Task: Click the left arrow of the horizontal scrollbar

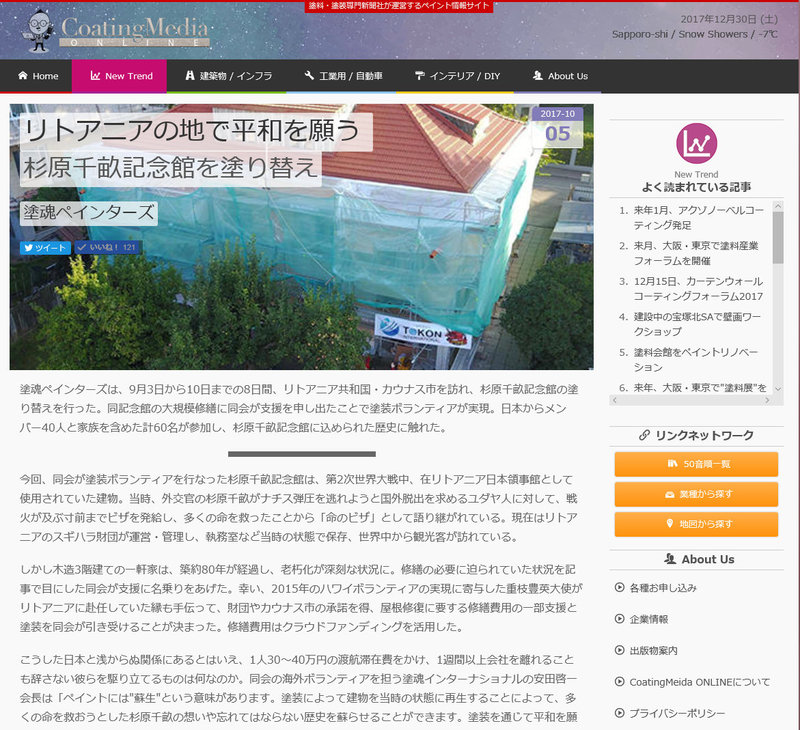Action: (x=614, y=400)
